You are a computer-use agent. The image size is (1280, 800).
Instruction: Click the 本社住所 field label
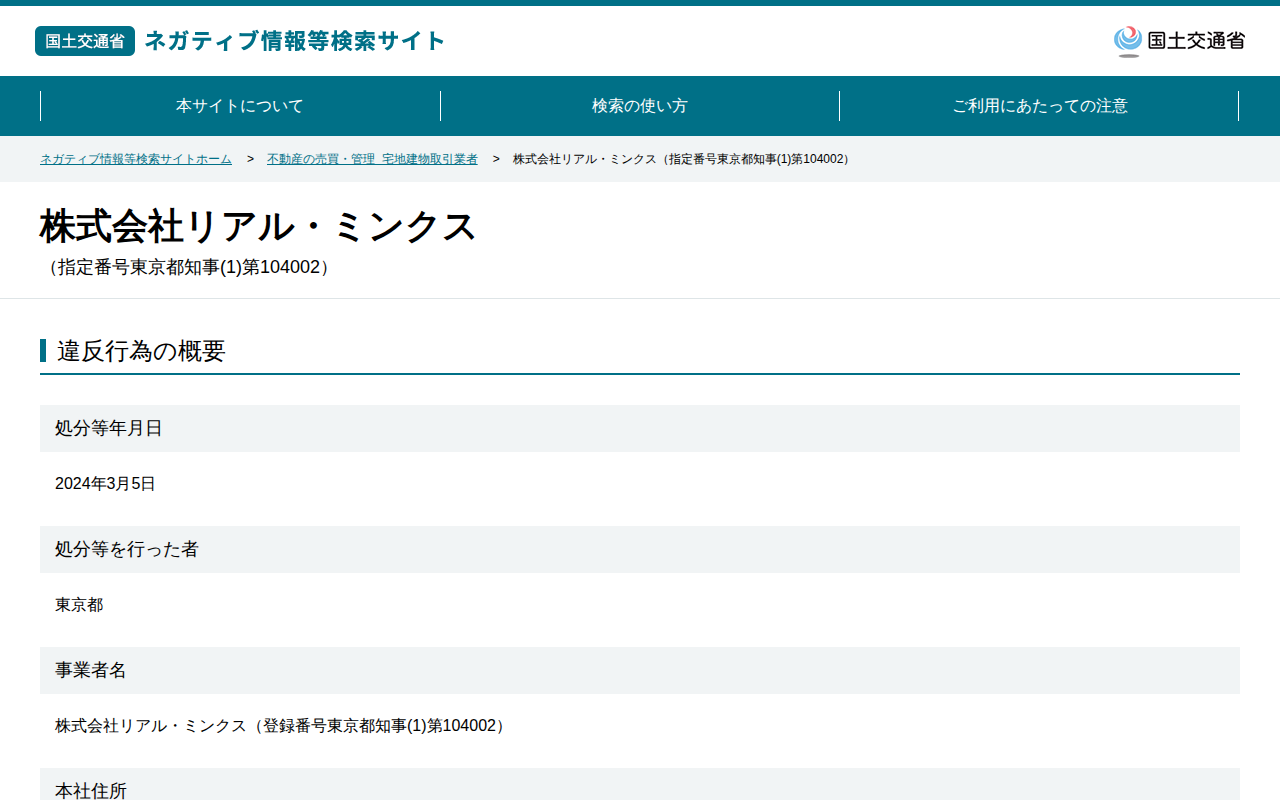pos(91,790)
